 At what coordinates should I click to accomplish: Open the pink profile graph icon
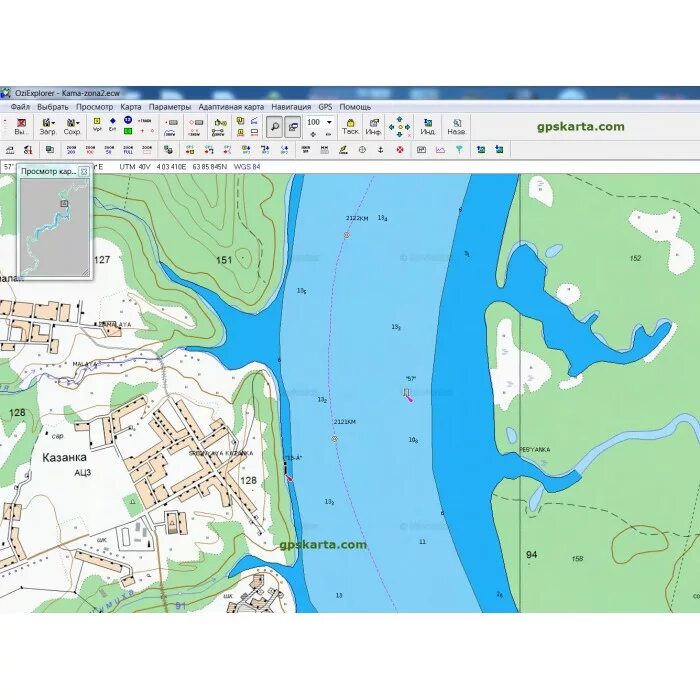[x=440, y=150]
